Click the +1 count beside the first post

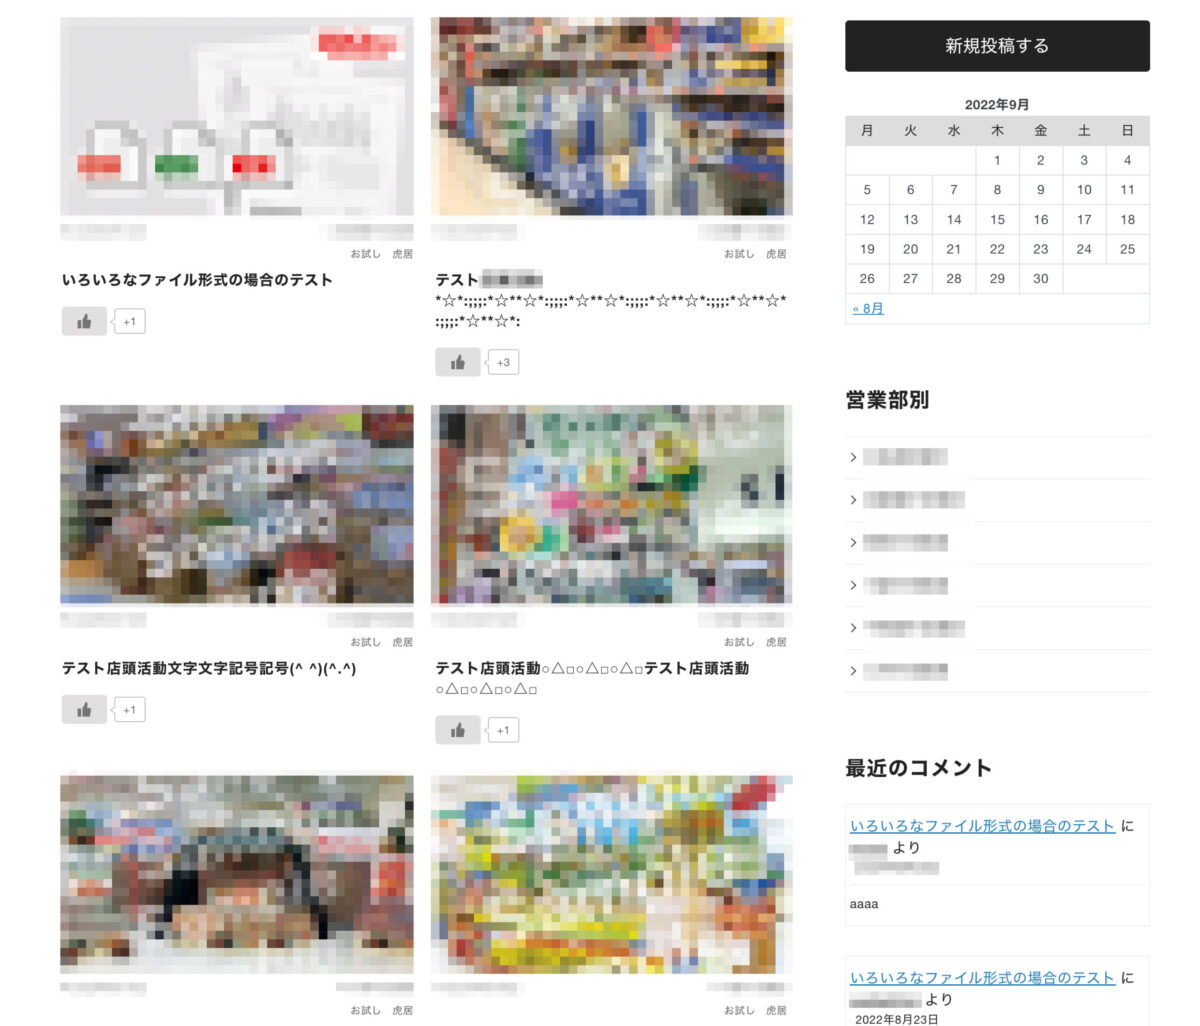(x=129, y=321)
